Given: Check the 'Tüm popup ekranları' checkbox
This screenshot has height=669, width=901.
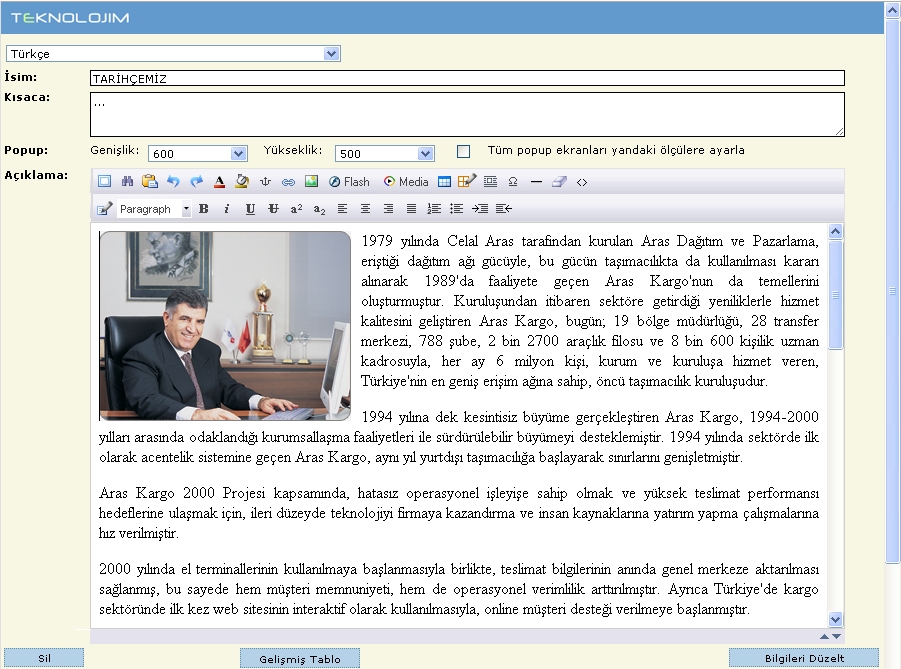Looking at the screenshot, I should coord(463,151).
